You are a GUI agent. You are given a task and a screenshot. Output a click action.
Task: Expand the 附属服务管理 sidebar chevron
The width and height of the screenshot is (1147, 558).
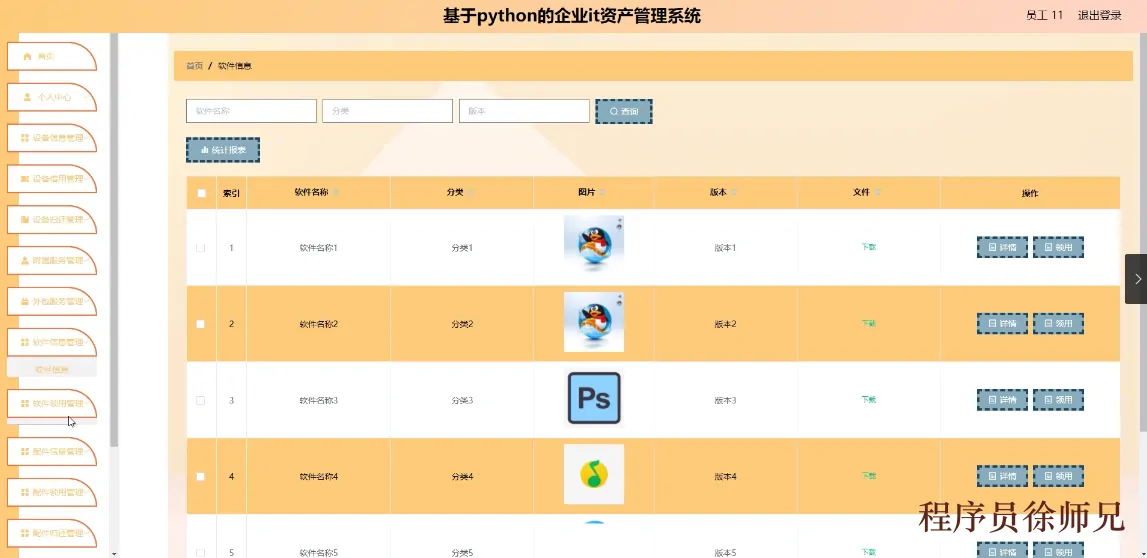point(87,260)
